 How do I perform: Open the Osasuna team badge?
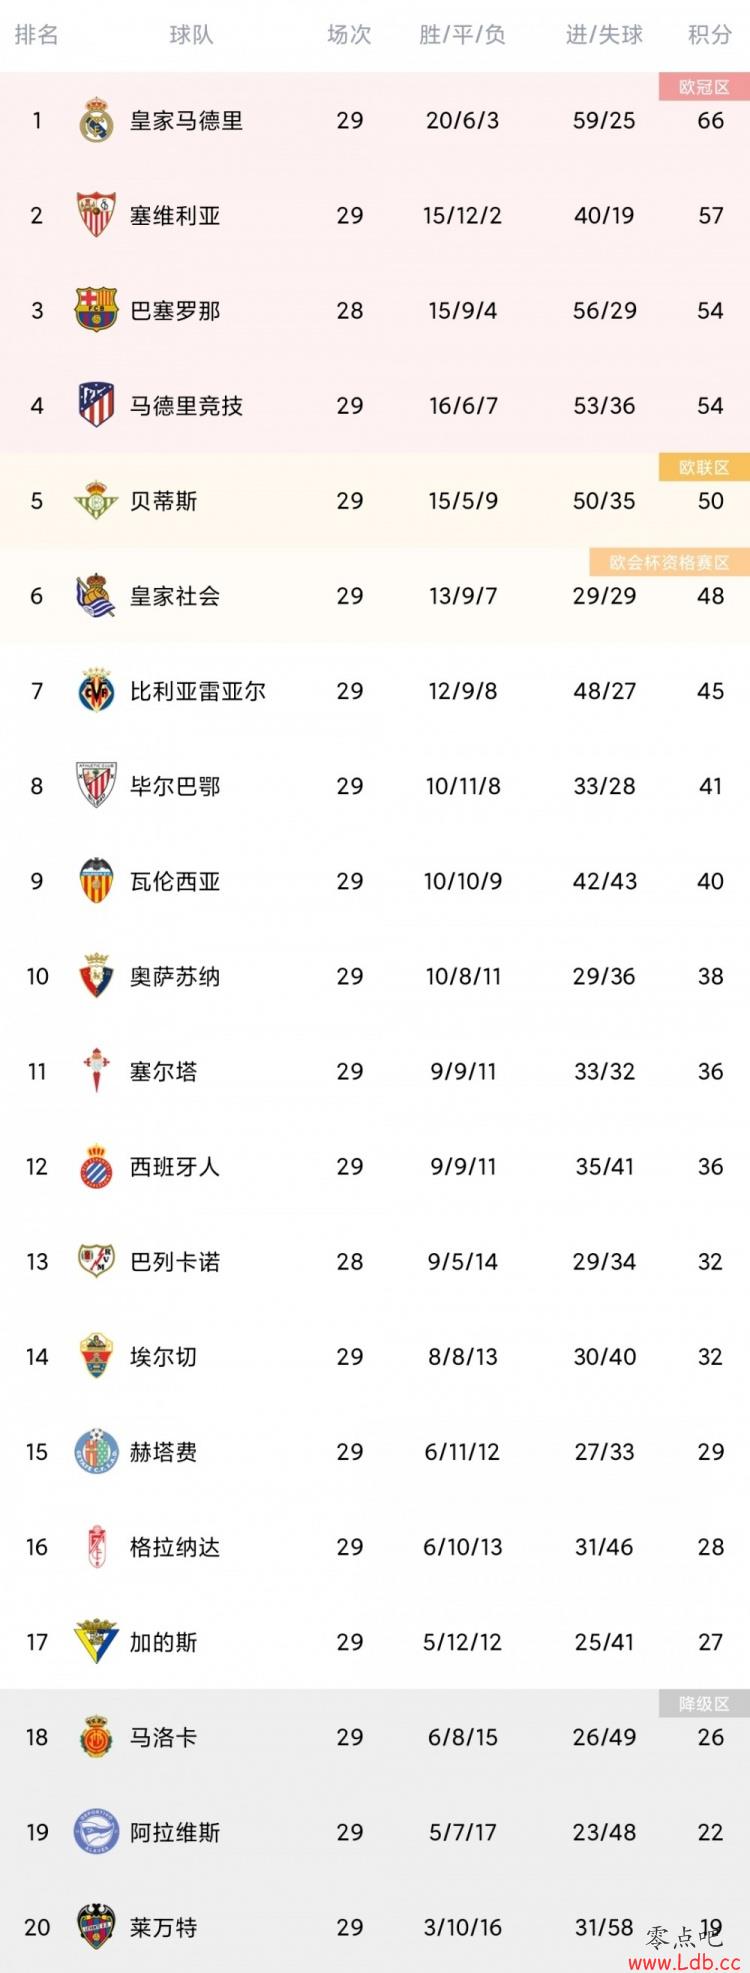(x=97, y=975)
